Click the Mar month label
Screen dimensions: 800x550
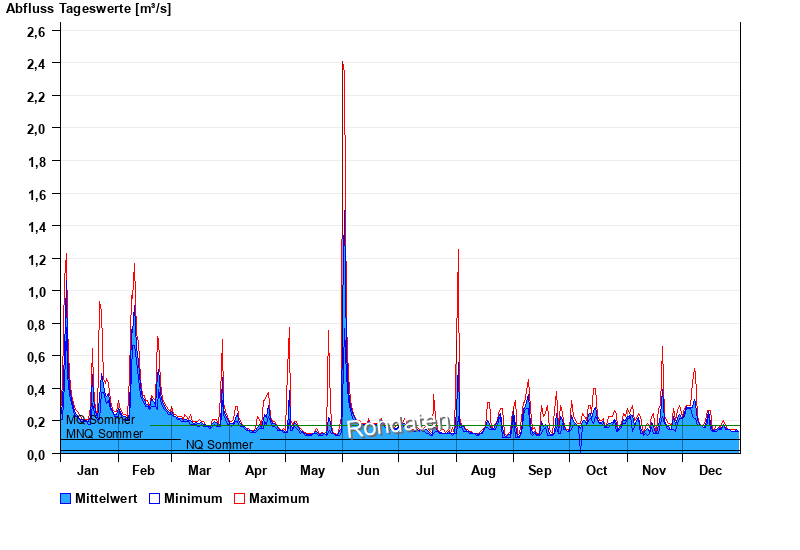(x=199, y=470)
